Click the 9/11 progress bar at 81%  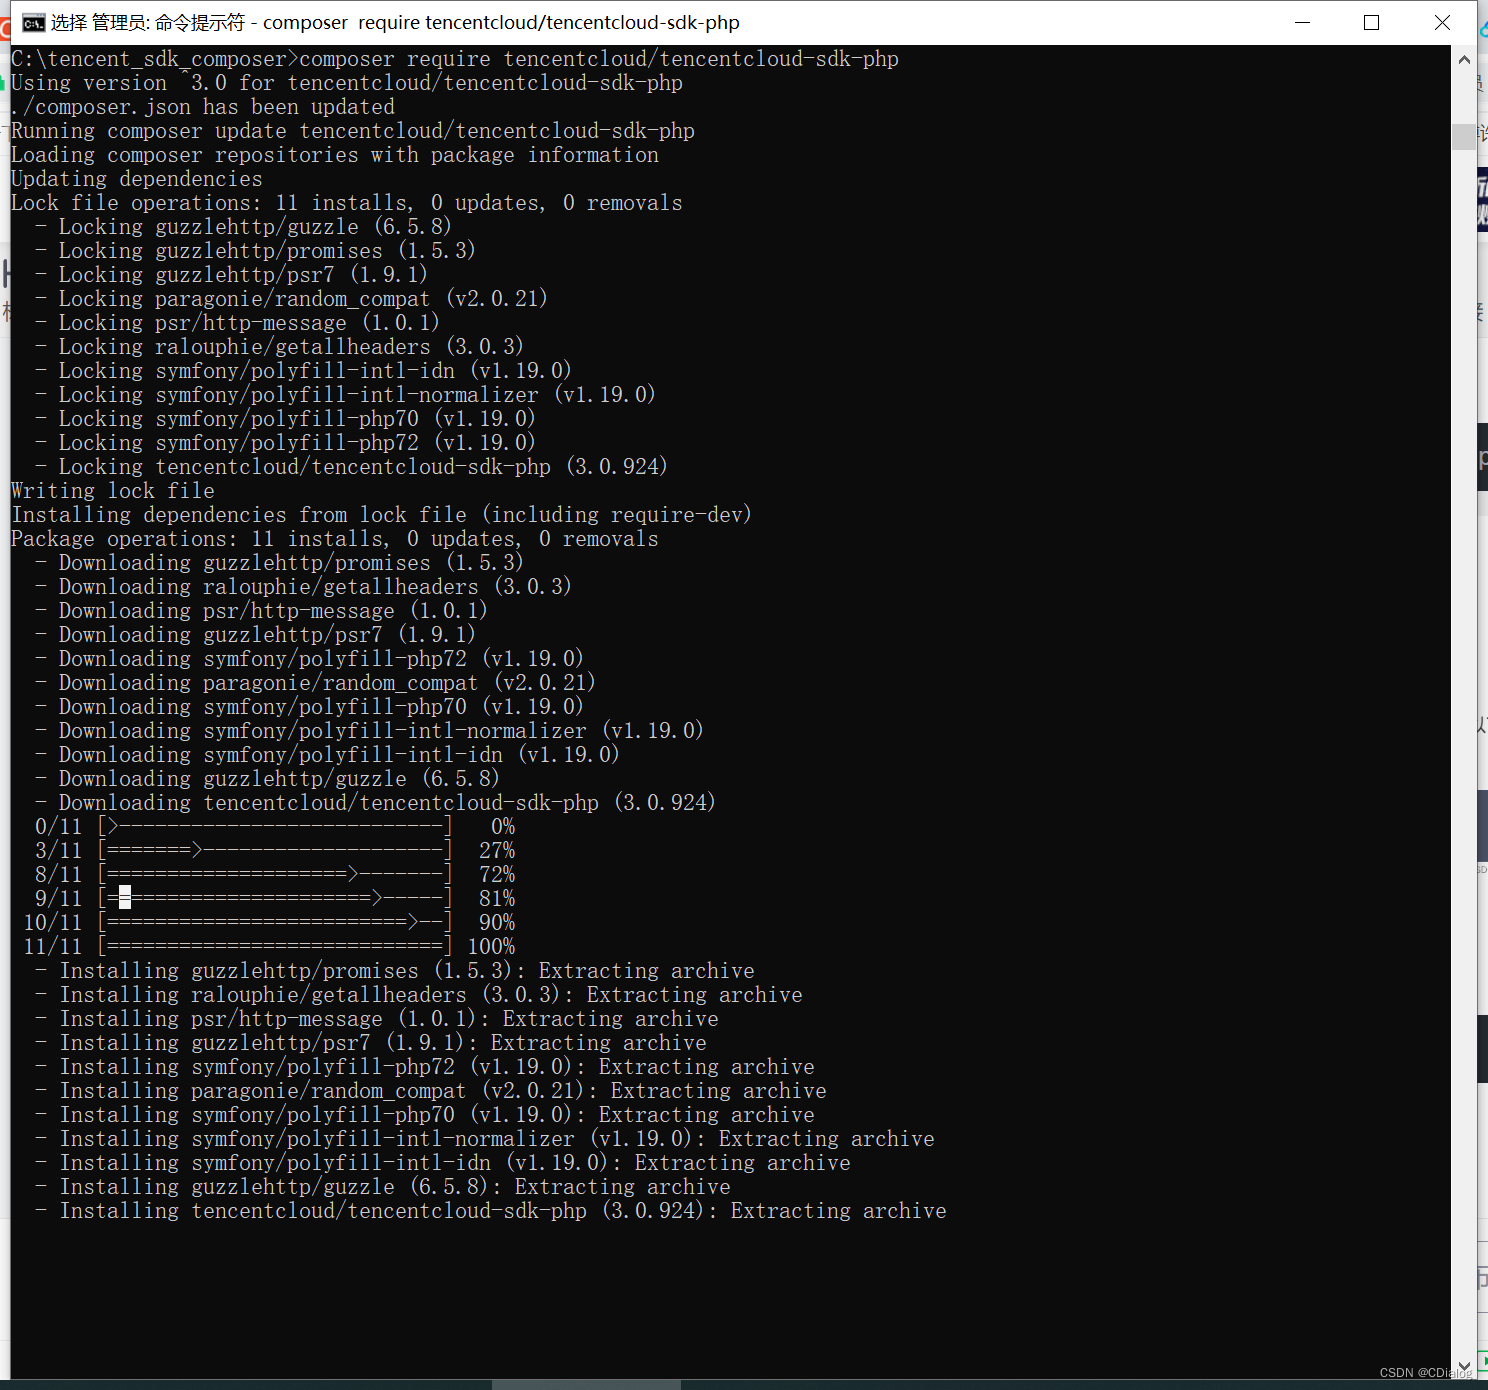[x=275, y=899]
